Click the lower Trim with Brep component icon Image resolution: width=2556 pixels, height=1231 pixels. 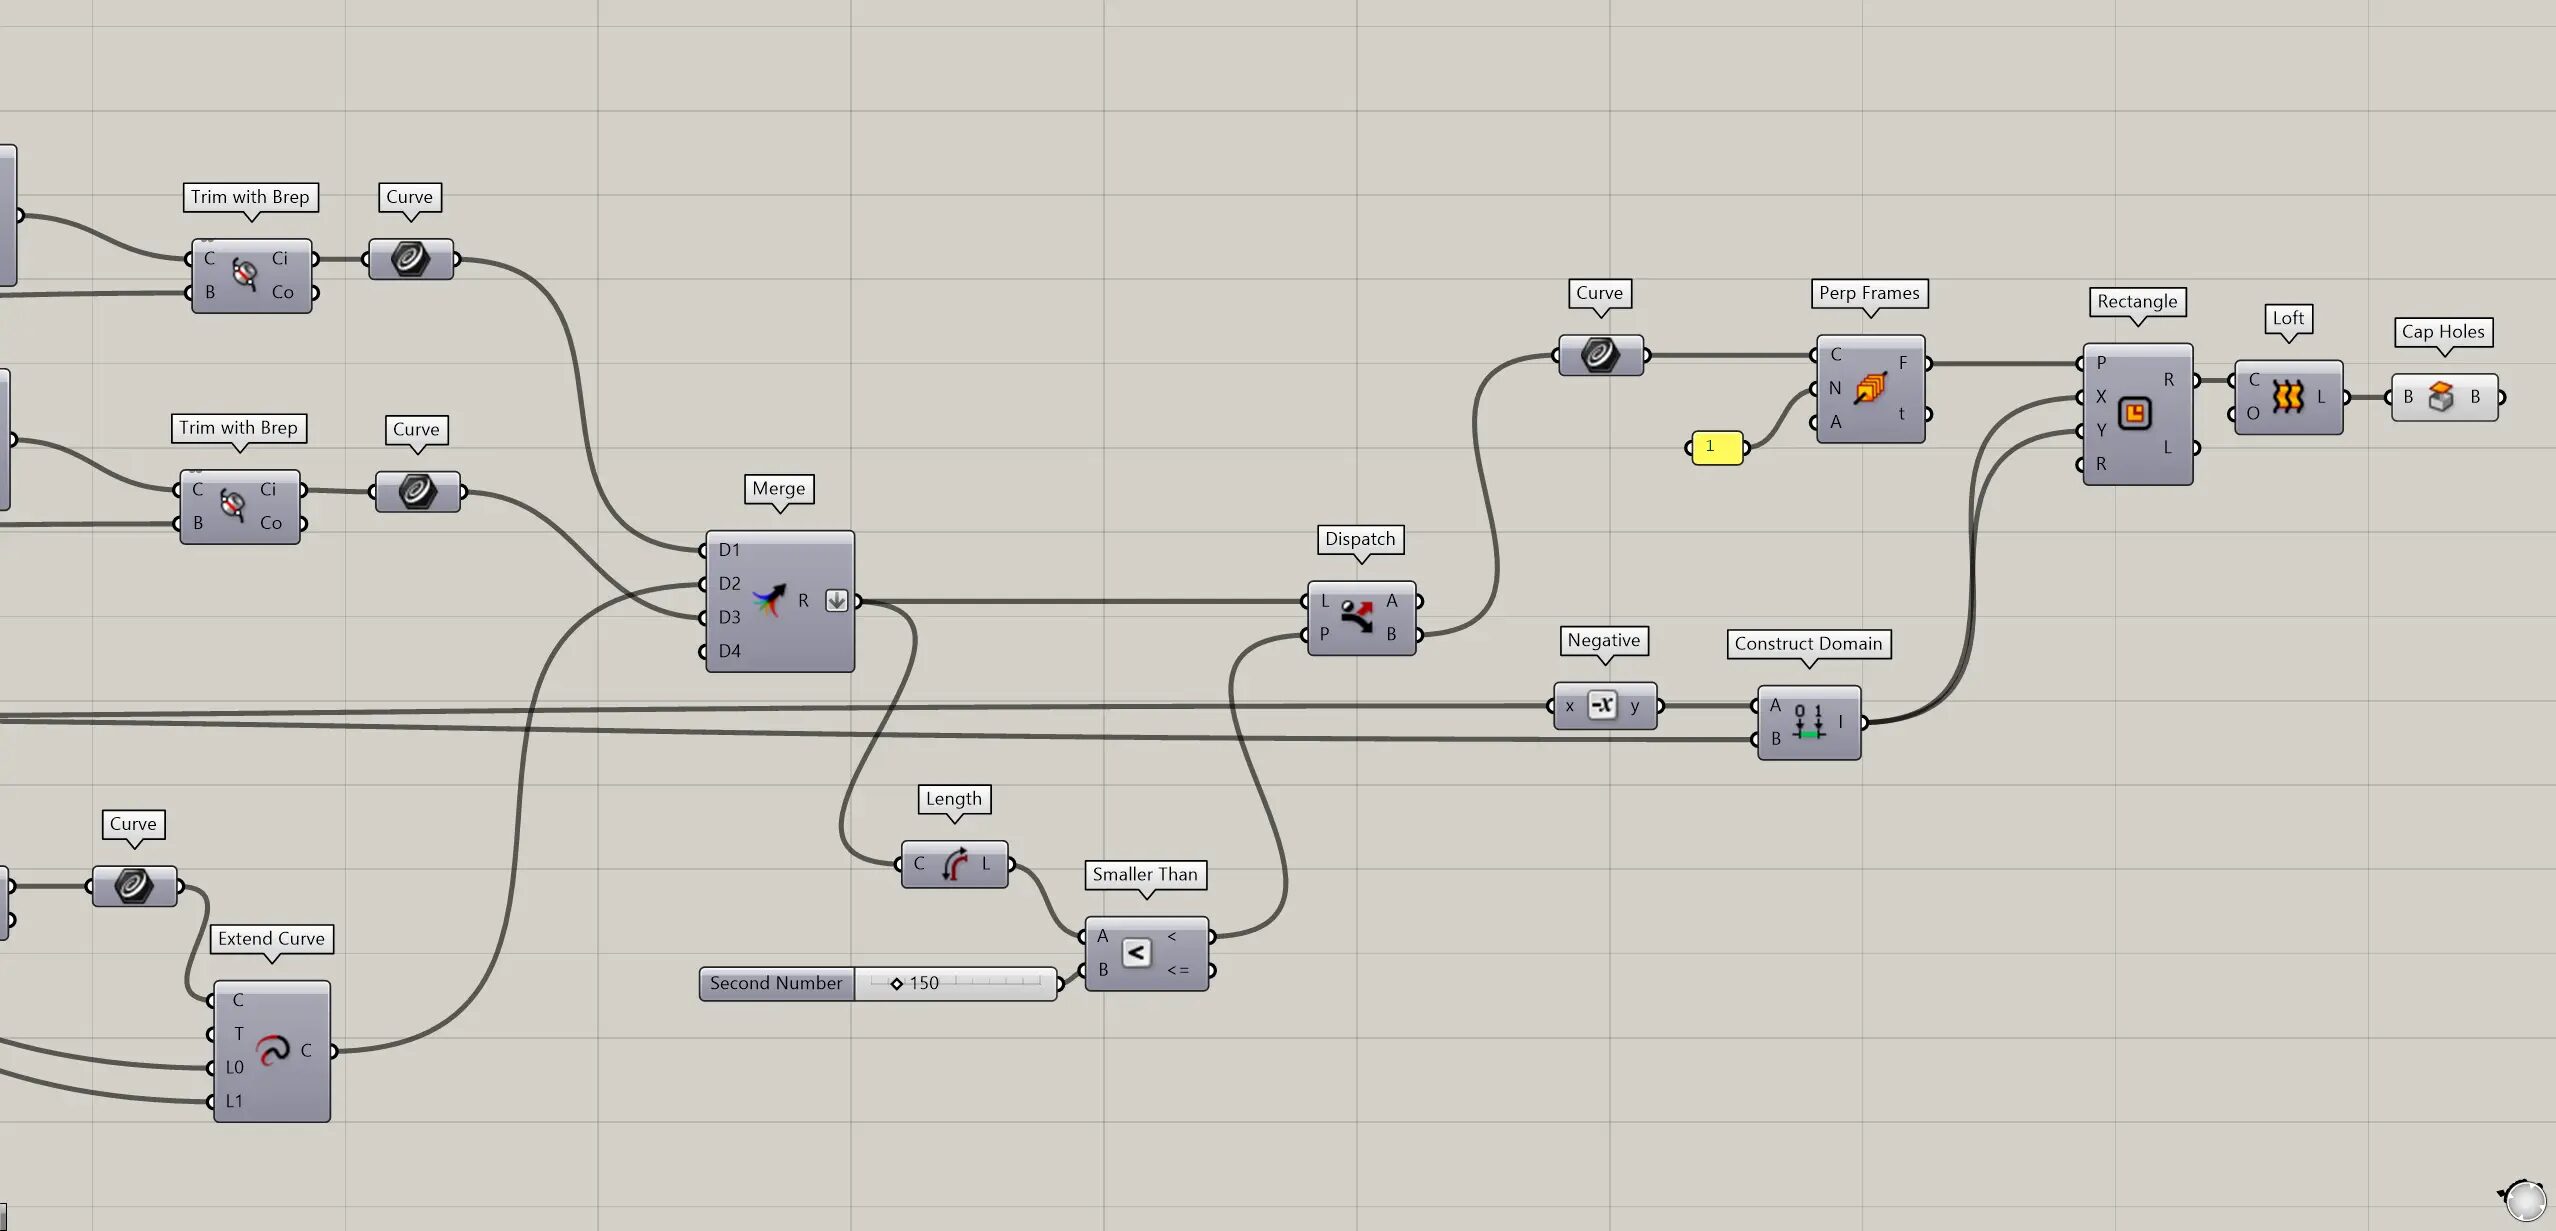233,505
